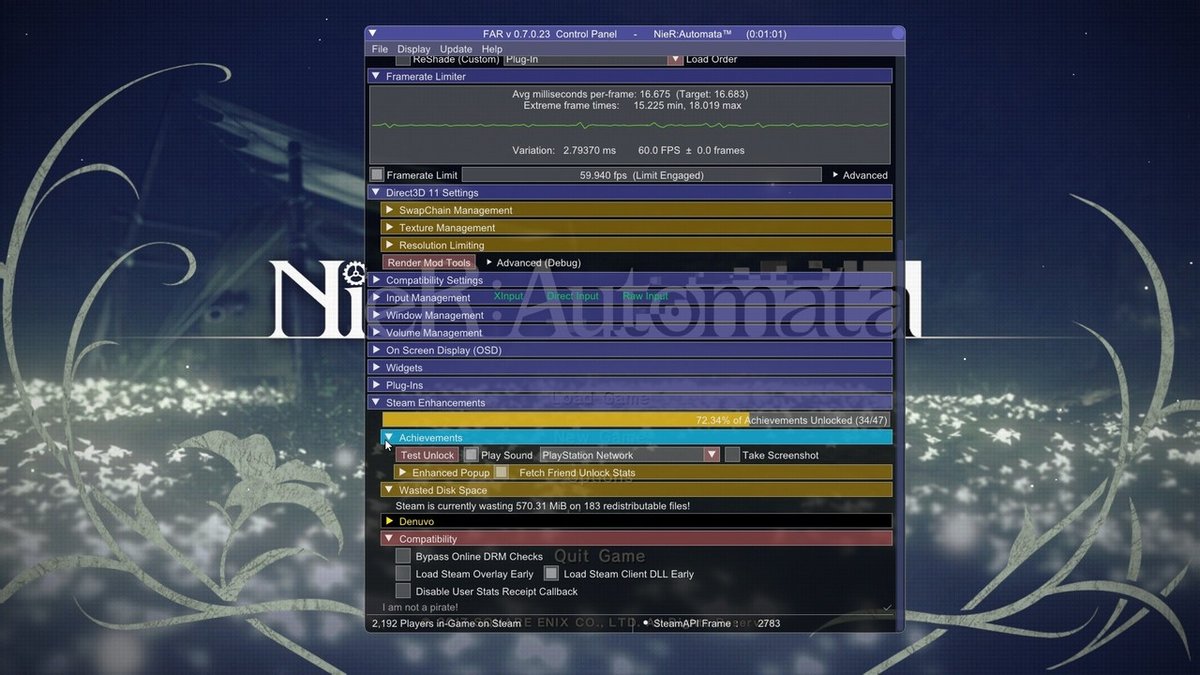The height and width of the screenshot is (675, 1200).
Task: Open the Display menu
Action: point(413,48)
